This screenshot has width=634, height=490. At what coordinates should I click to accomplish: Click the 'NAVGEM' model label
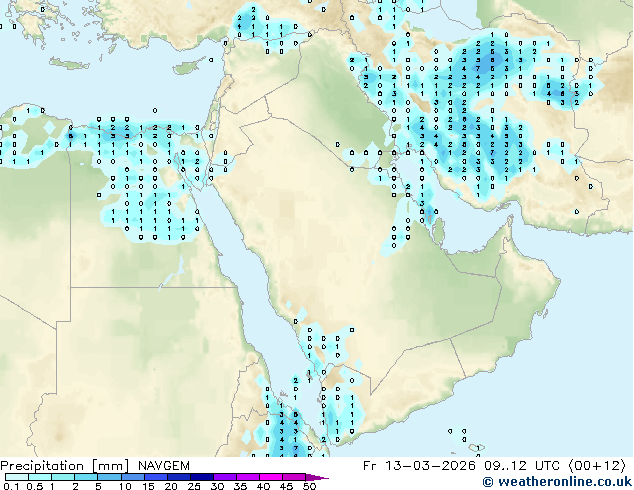pyautogui.click(x=164, y=466)
